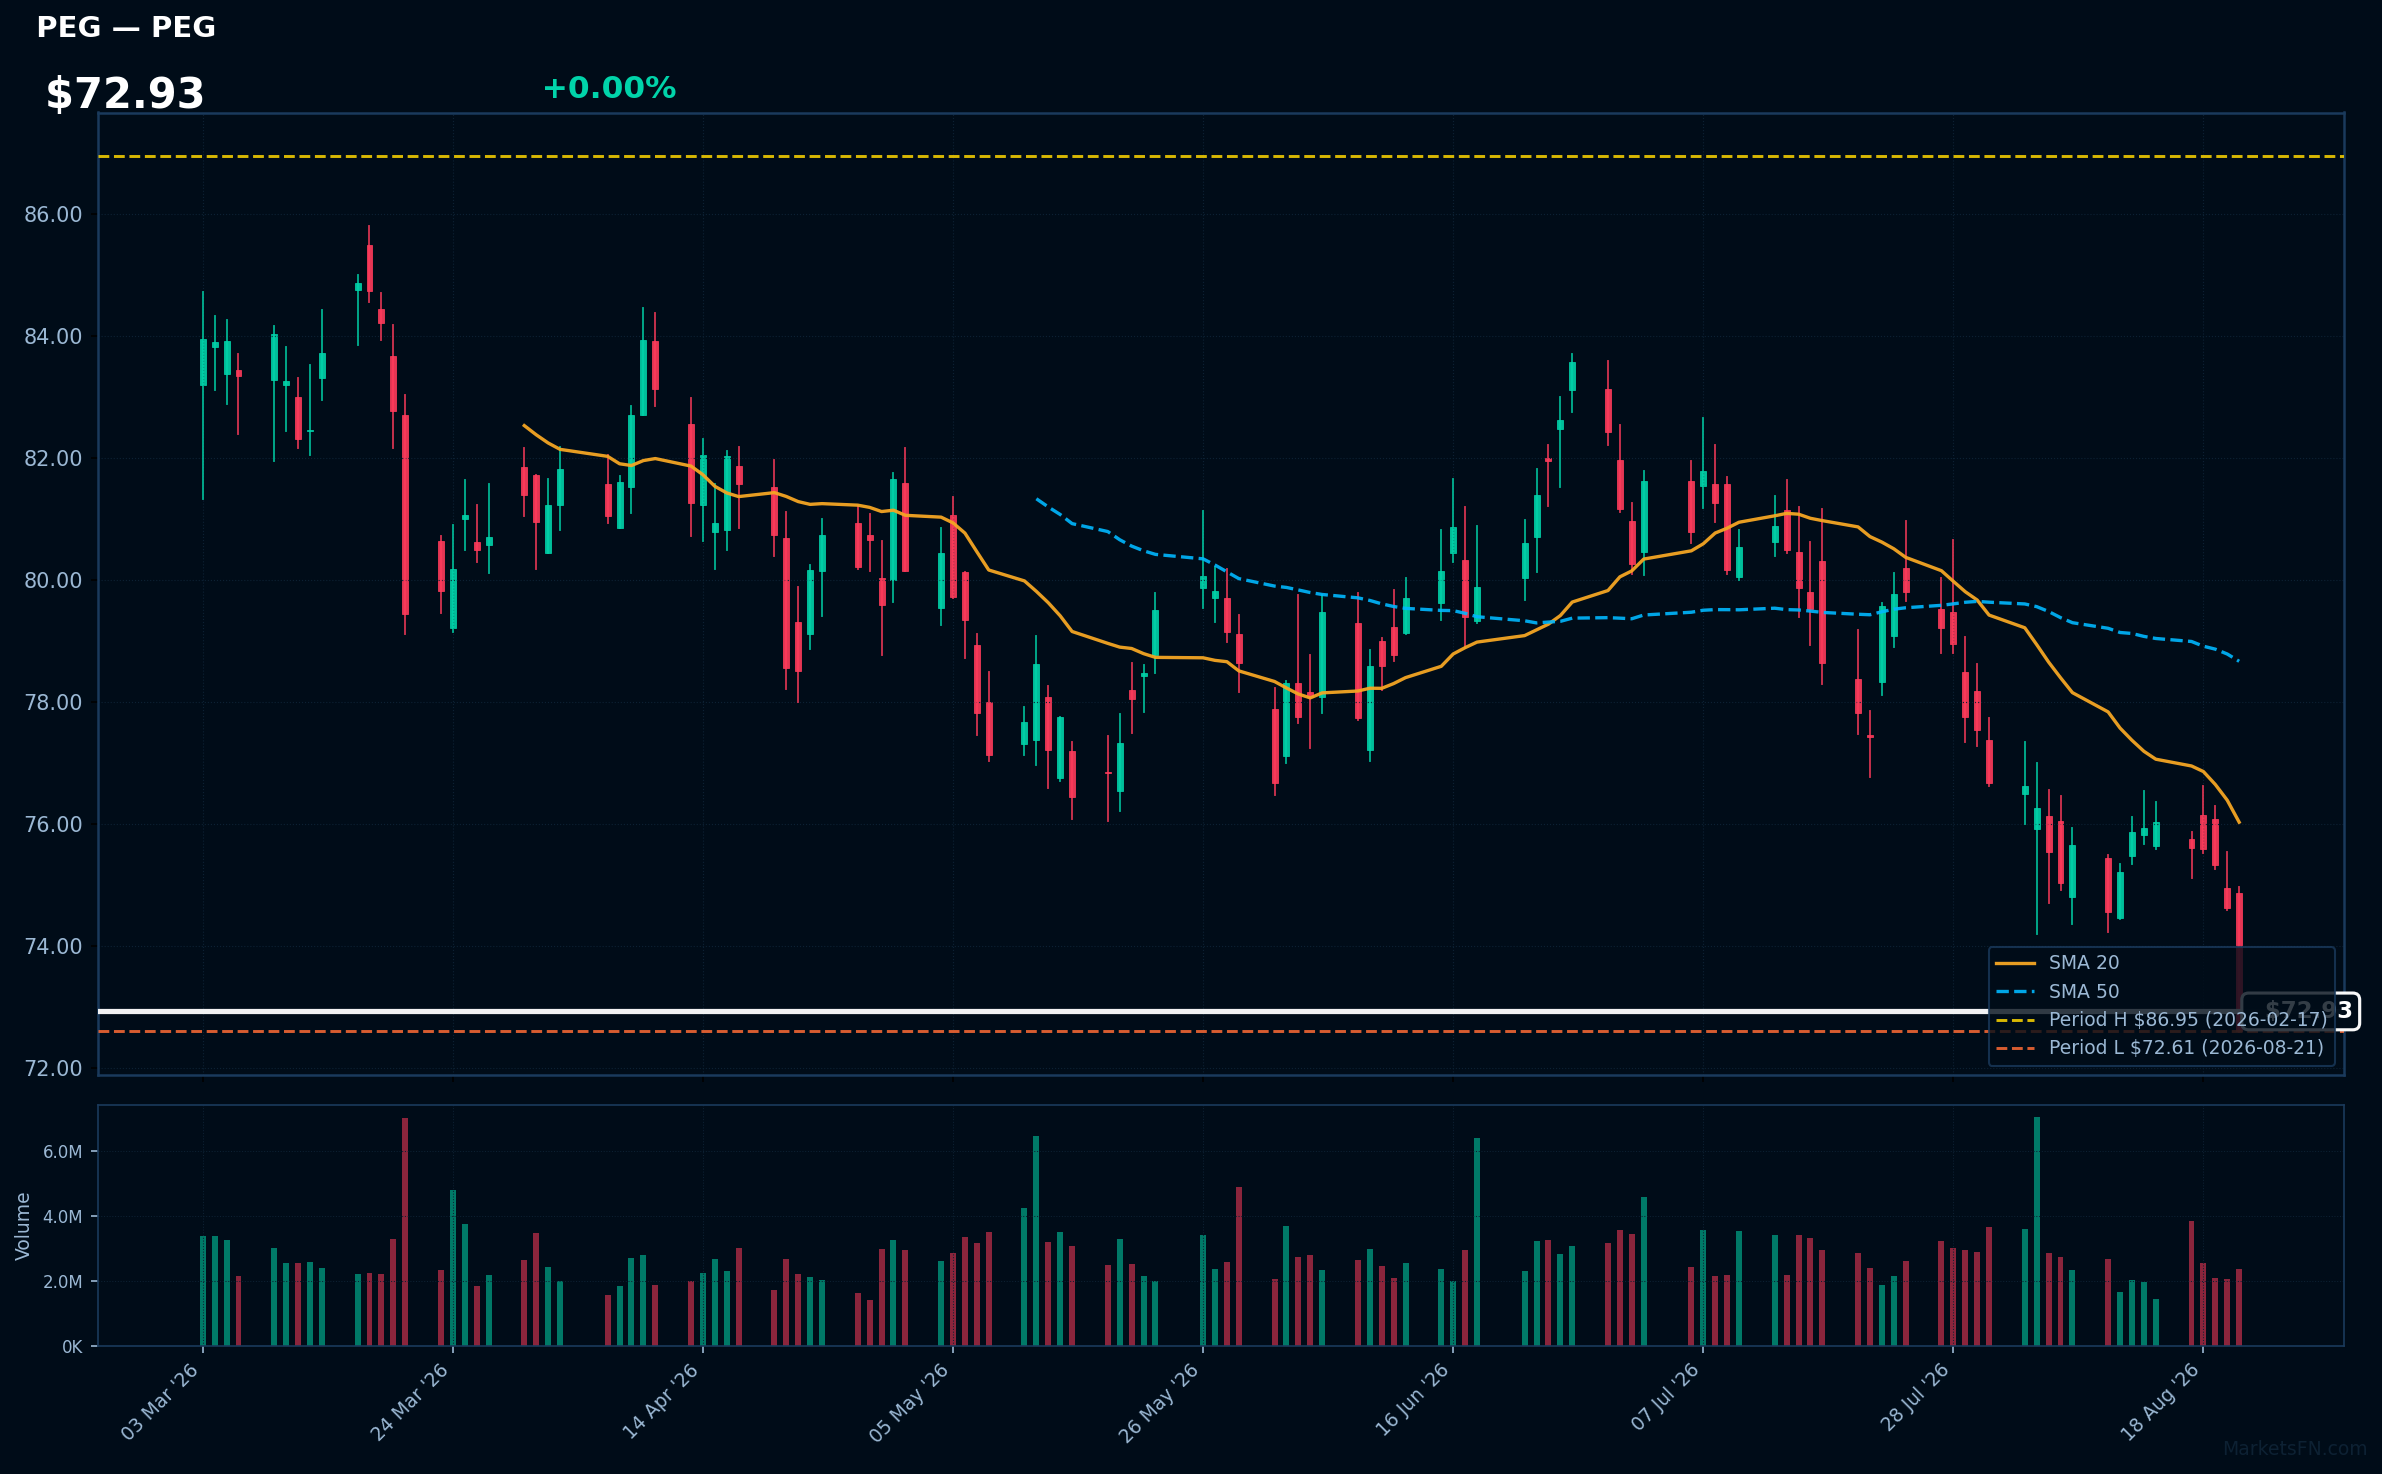Click the 86.00 price axis label
Viewport: 2382px width, 1474px height.
click(x=53, y=215)
